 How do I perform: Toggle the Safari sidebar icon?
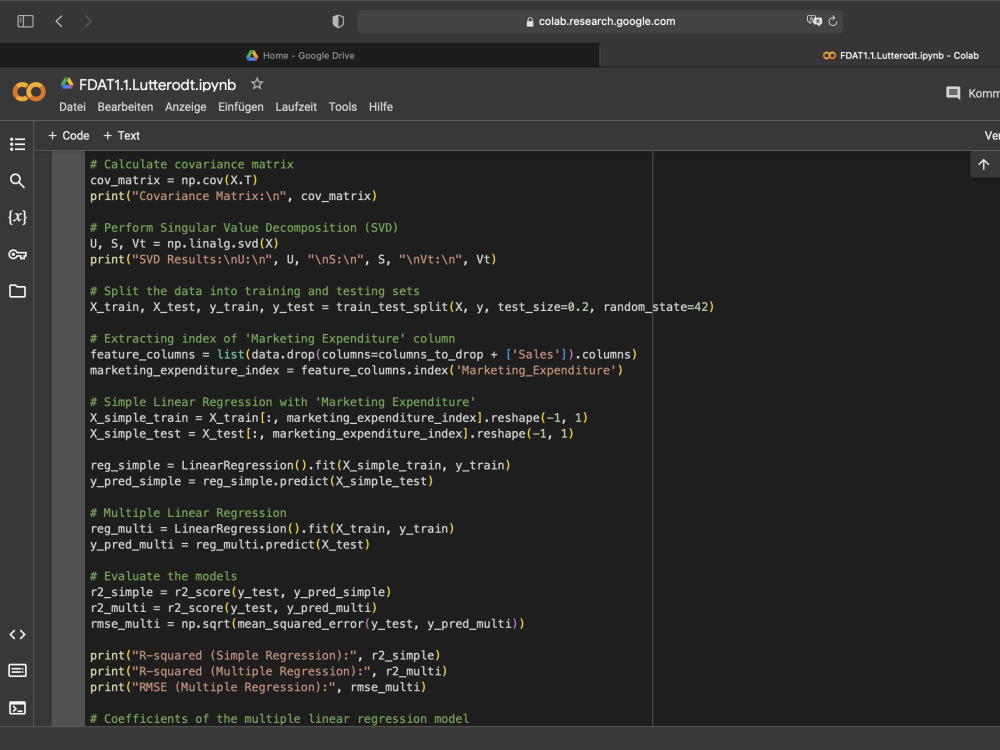coord(26,22)
